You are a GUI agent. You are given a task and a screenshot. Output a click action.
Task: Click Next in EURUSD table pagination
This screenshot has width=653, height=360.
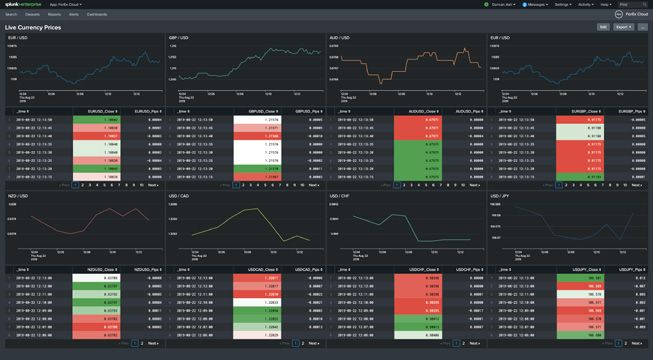(153, 185)
